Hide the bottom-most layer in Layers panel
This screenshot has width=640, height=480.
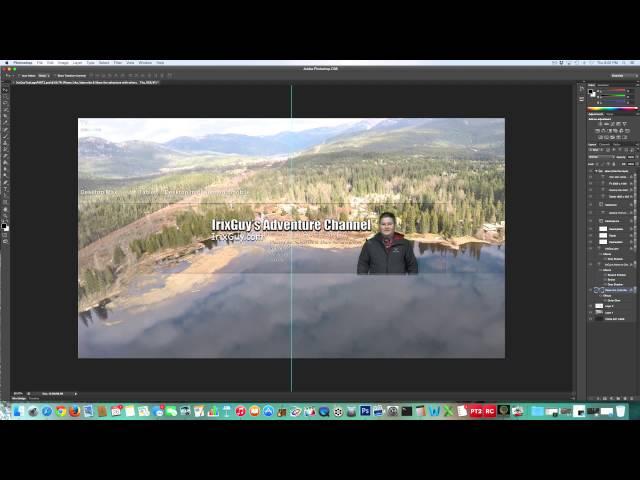(590, 319)
